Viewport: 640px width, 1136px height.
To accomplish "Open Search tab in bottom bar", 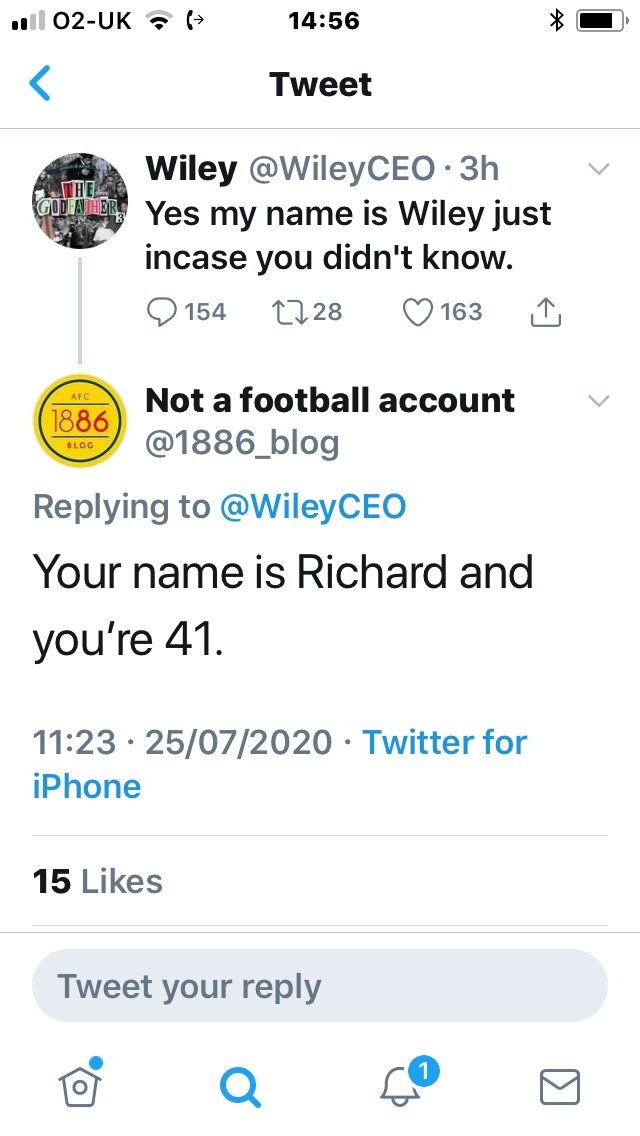I will tap(240, 1087).
